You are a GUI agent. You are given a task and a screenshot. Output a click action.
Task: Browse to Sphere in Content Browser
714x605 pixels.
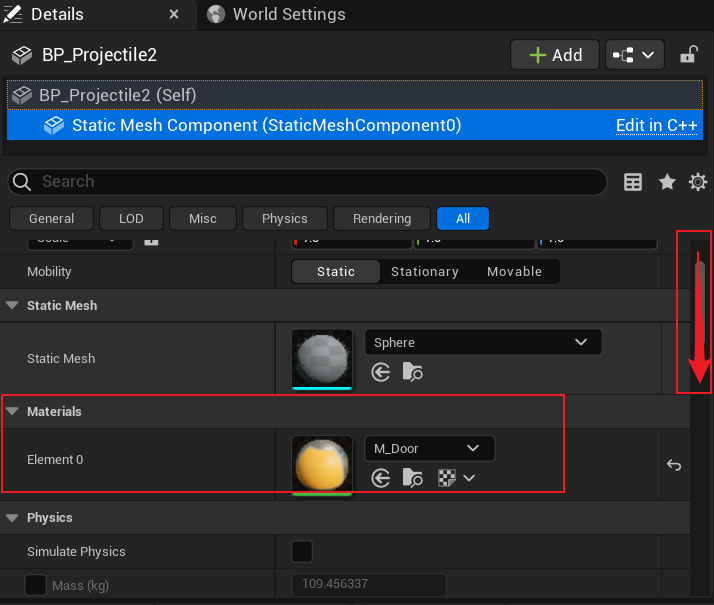tap(413, 372)
